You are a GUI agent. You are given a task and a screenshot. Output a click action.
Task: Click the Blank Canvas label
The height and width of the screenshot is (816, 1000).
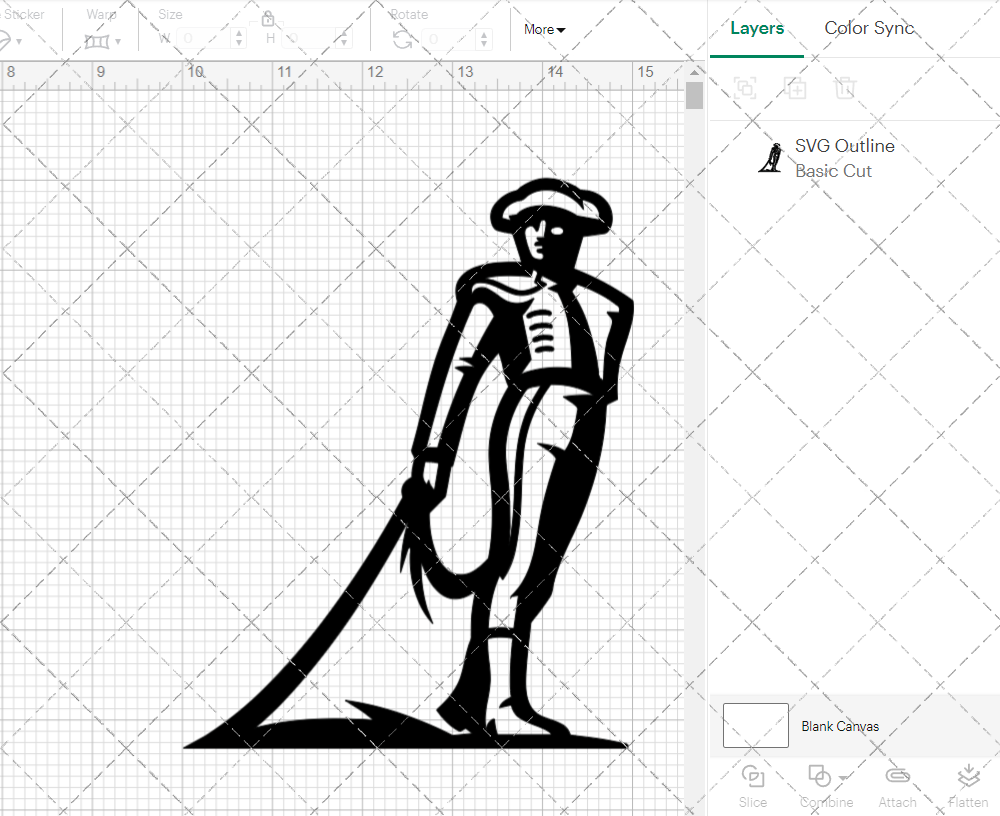(840, 726)
